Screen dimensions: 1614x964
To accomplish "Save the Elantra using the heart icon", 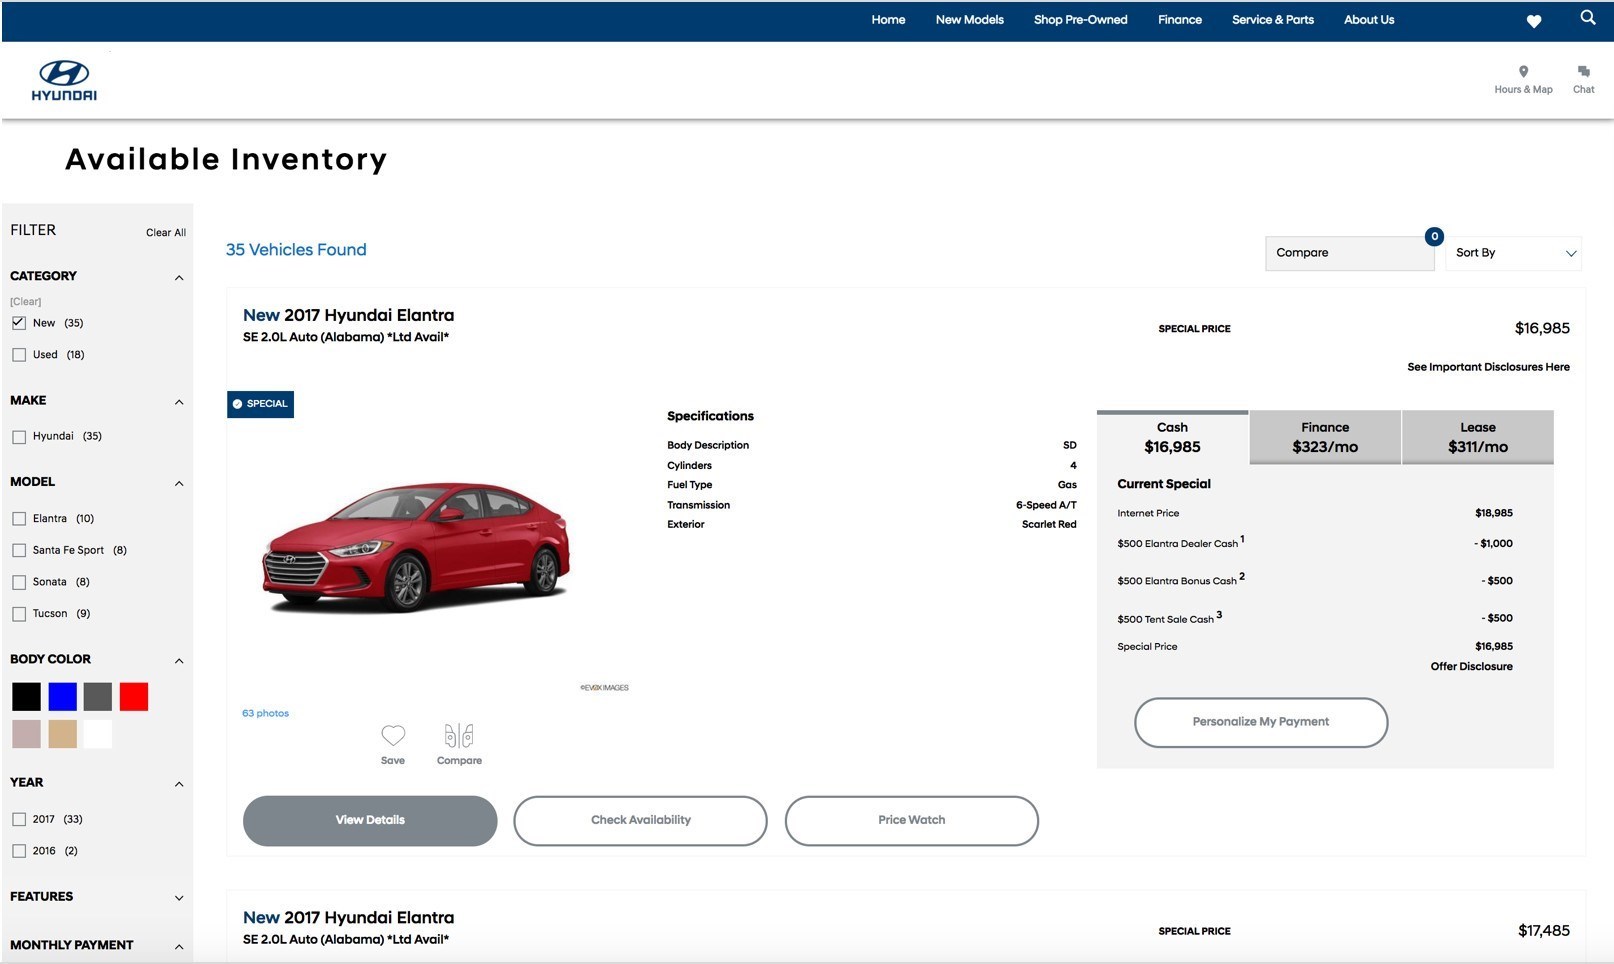I will pyautogui.click(x=392, y=736).
